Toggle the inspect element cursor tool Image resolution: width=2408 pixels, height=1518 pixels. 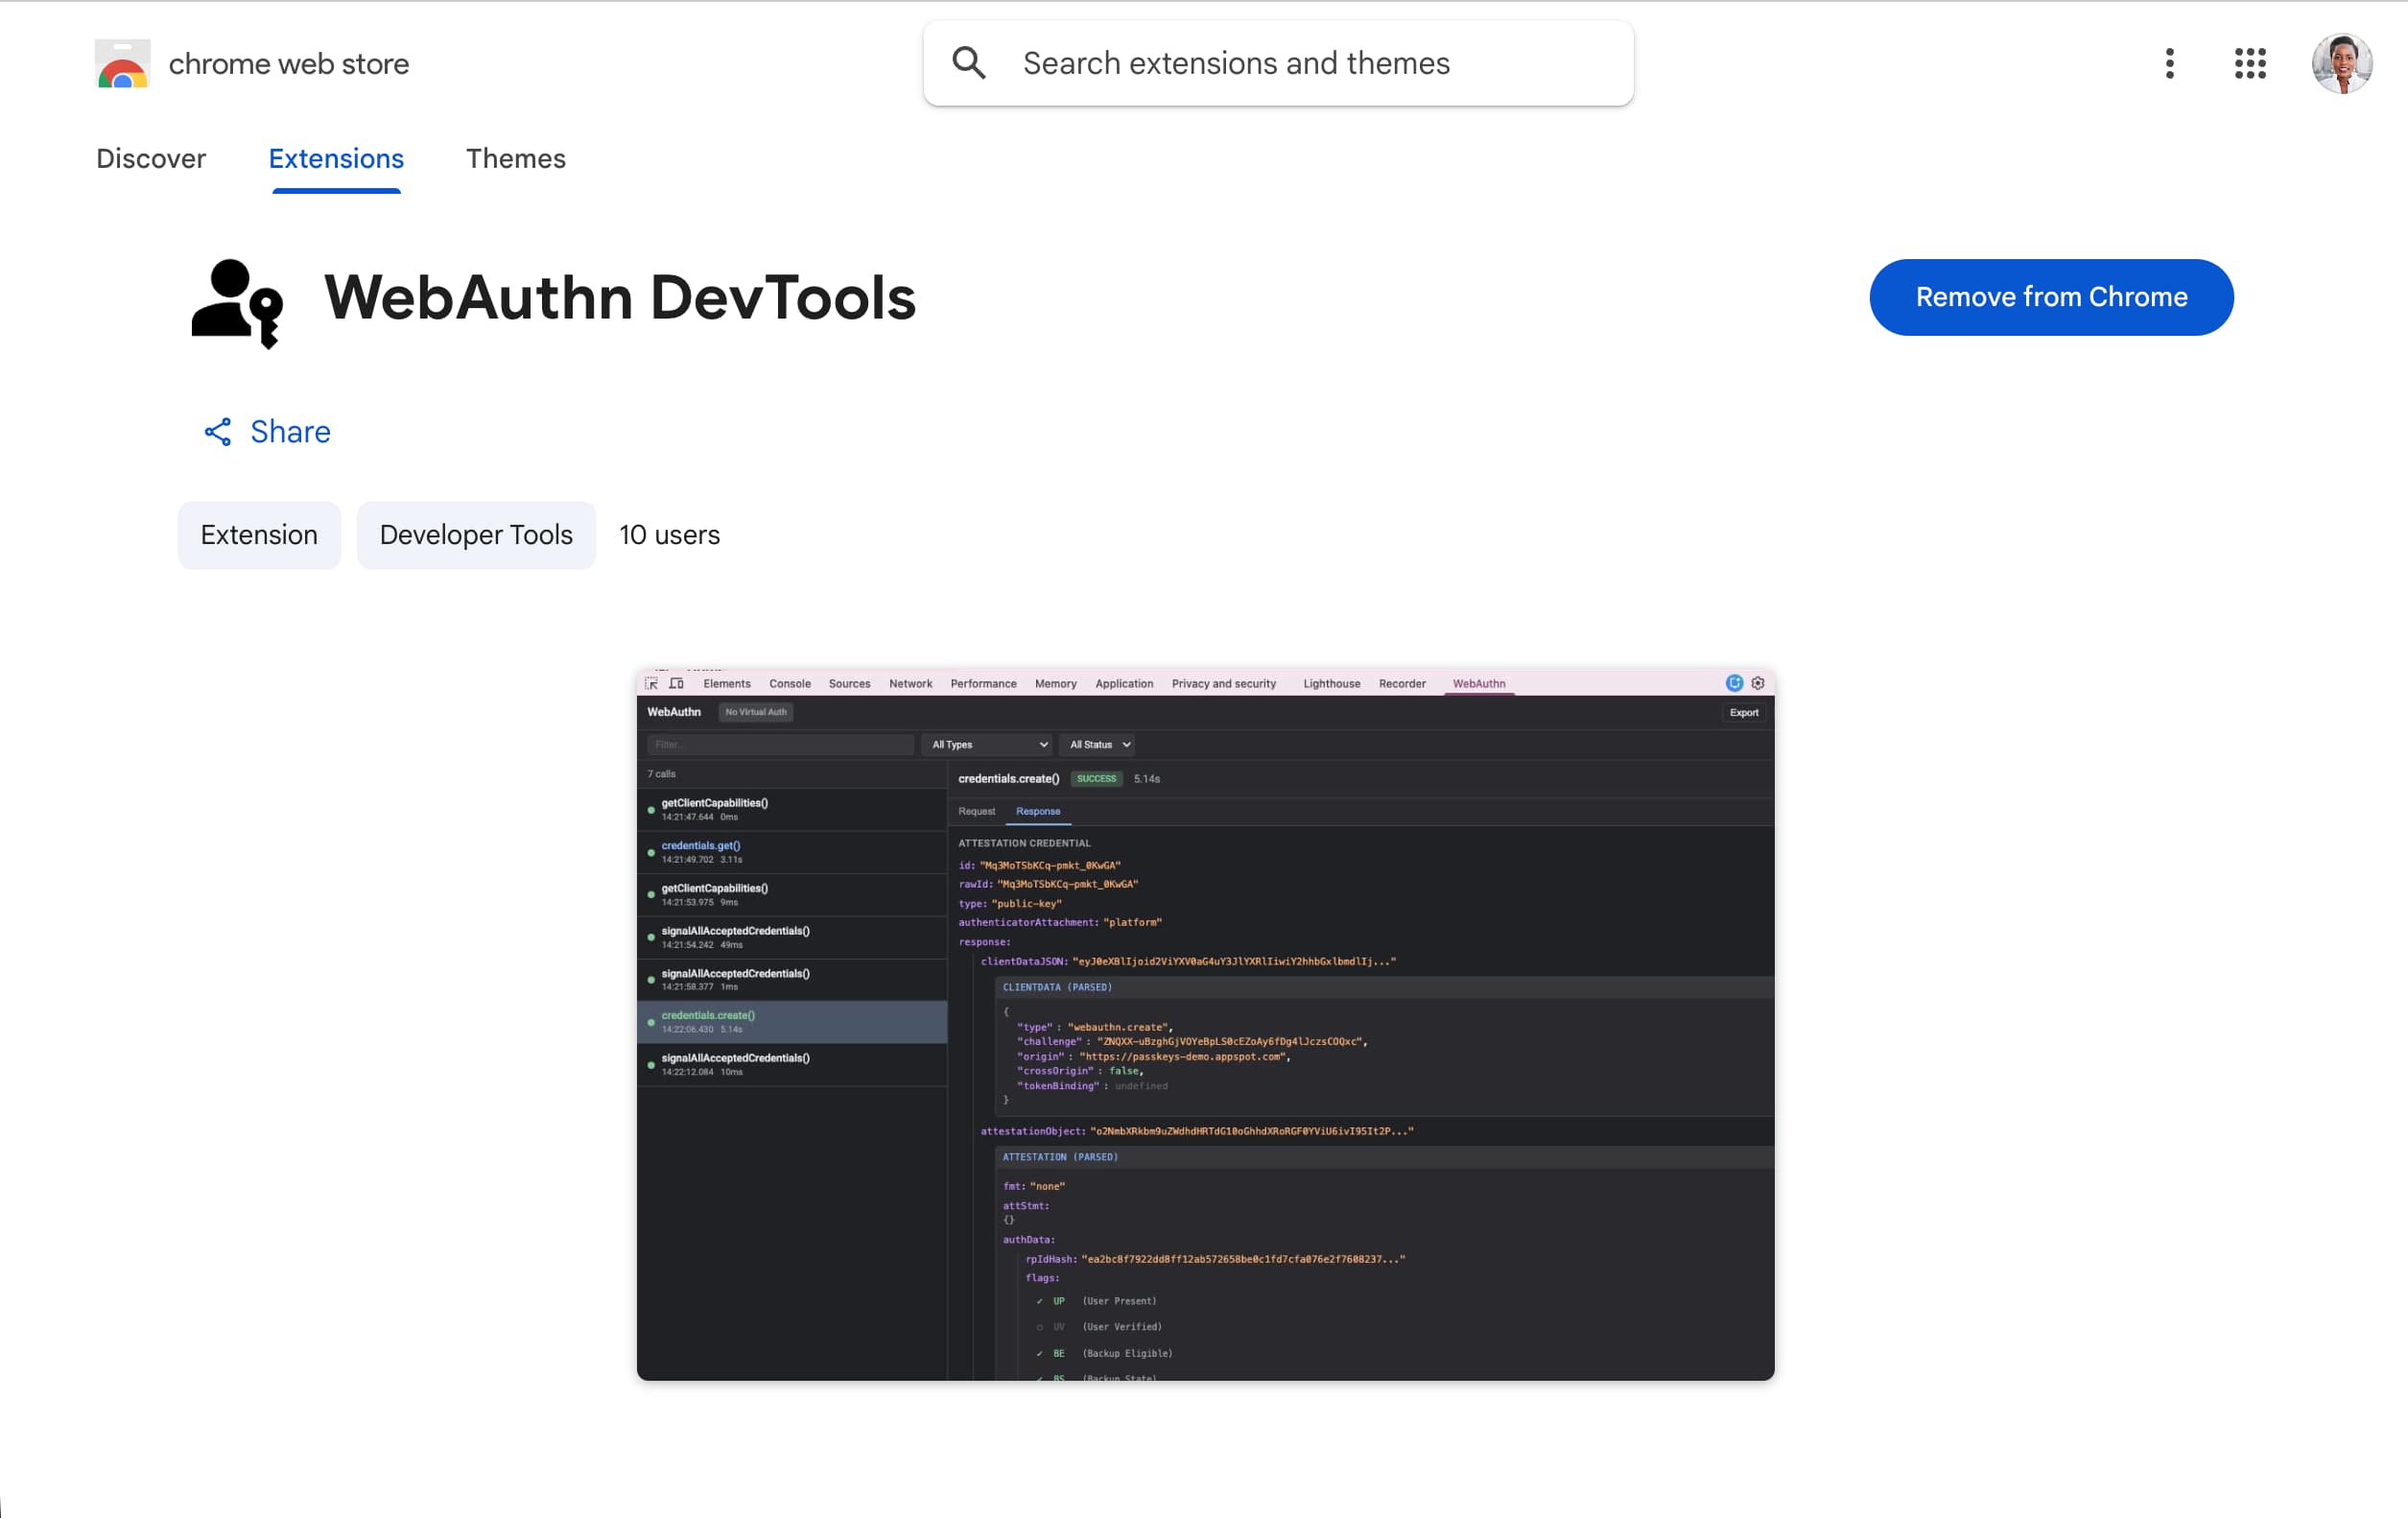coord(653,683)
